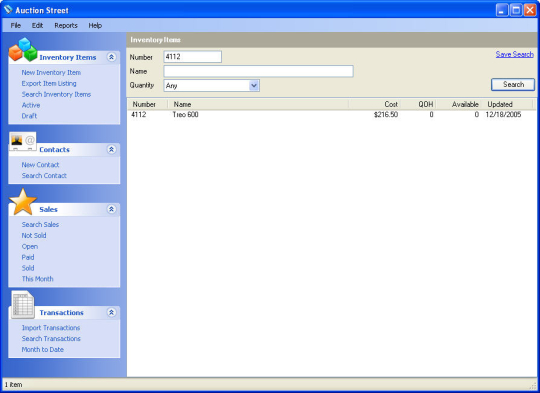Collapse the Transactions panel
Viewport: 540px width, 393px height.
pos(111,312)
